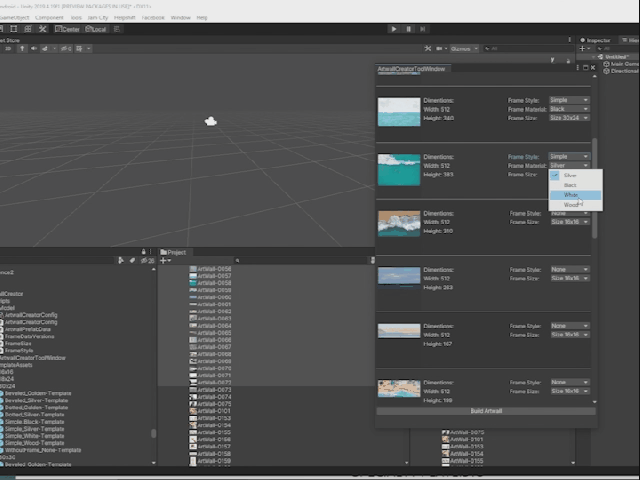Select the Height 260 waves artwork thumbnail

(x=399, y=223)
